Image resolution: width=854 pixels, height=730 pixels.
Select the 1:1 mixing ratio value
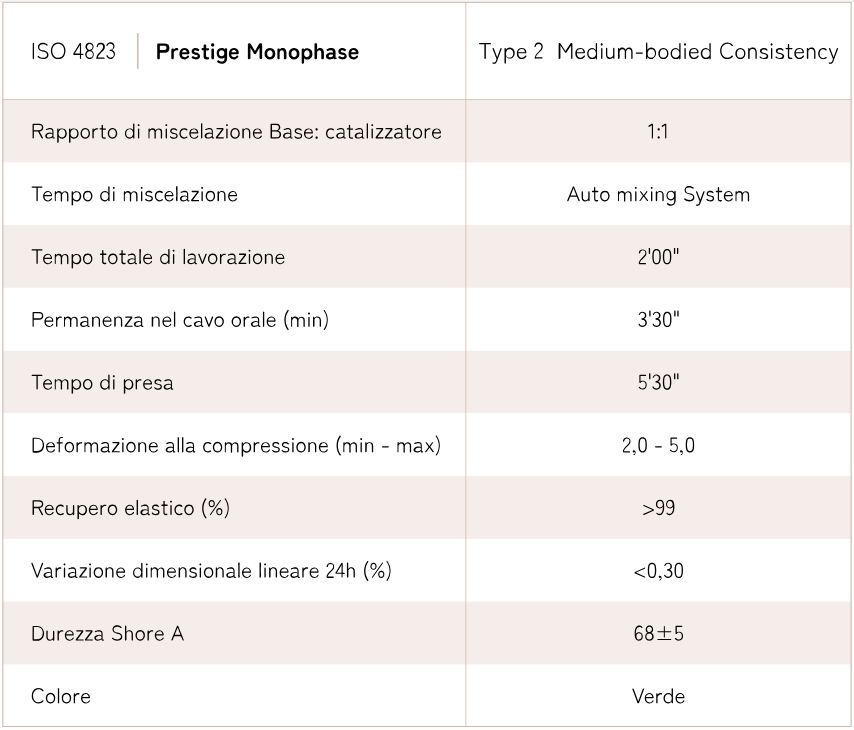[658, 132]
